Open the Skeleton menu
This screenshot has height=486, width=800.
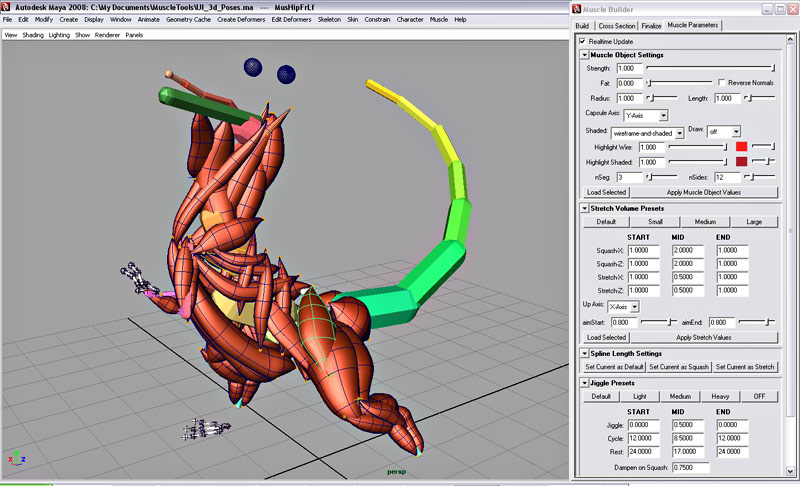[329, 19]
